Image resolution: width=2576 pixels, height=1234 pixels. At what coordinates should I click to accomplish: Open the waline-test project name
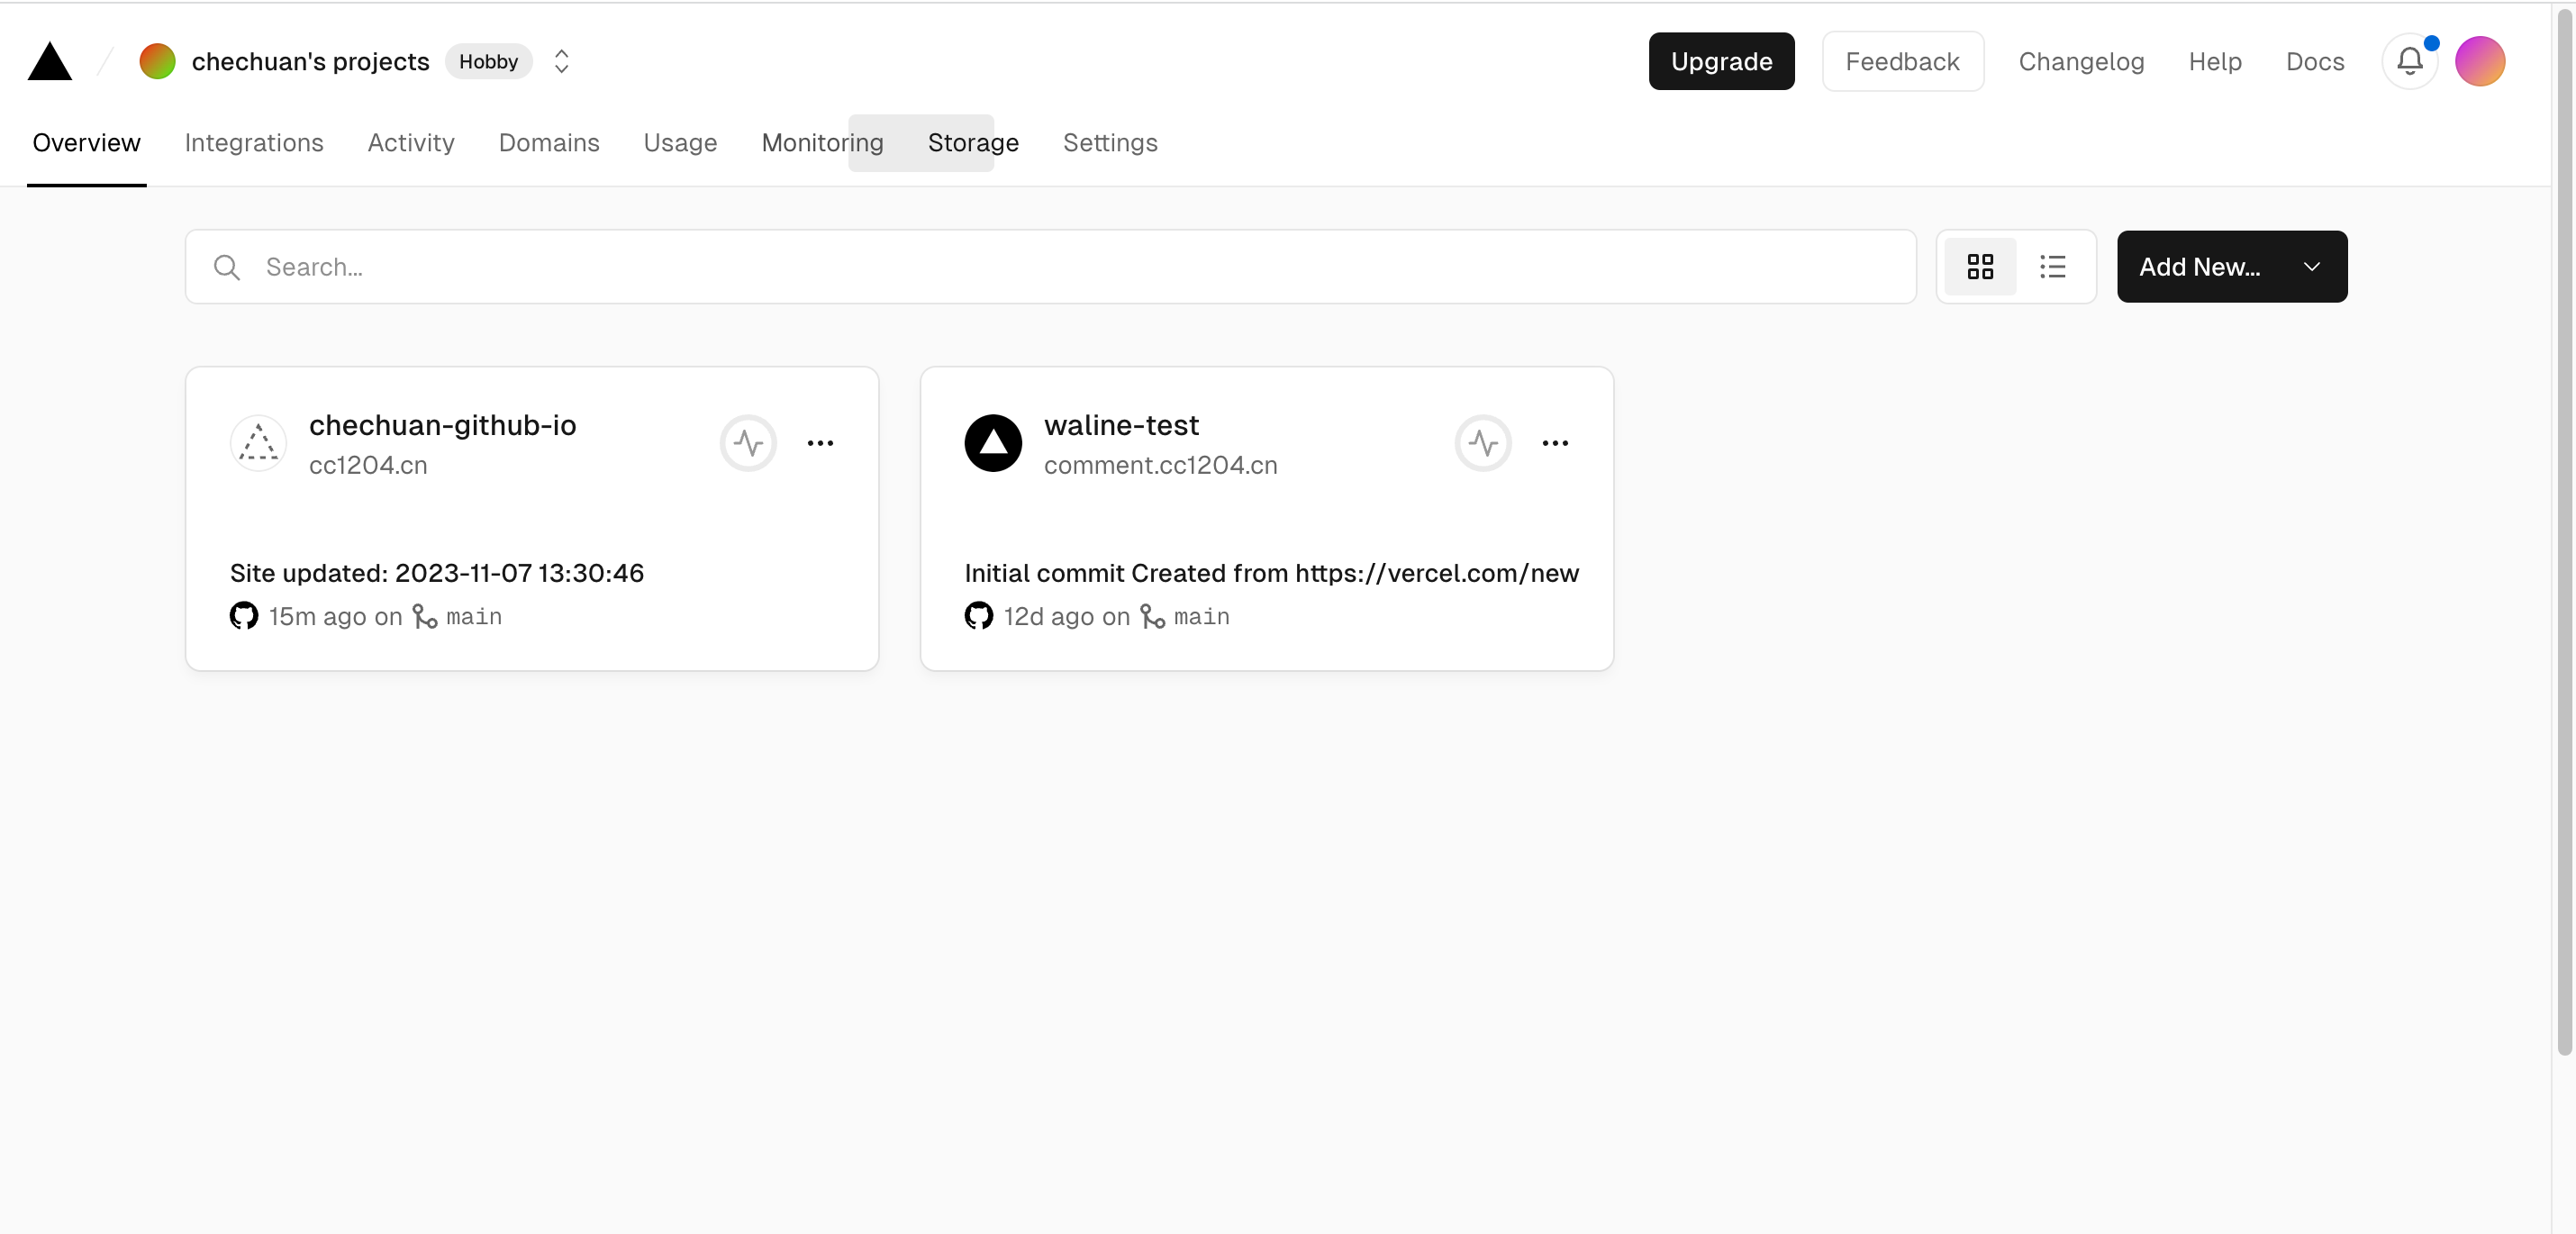(1121, 425)
